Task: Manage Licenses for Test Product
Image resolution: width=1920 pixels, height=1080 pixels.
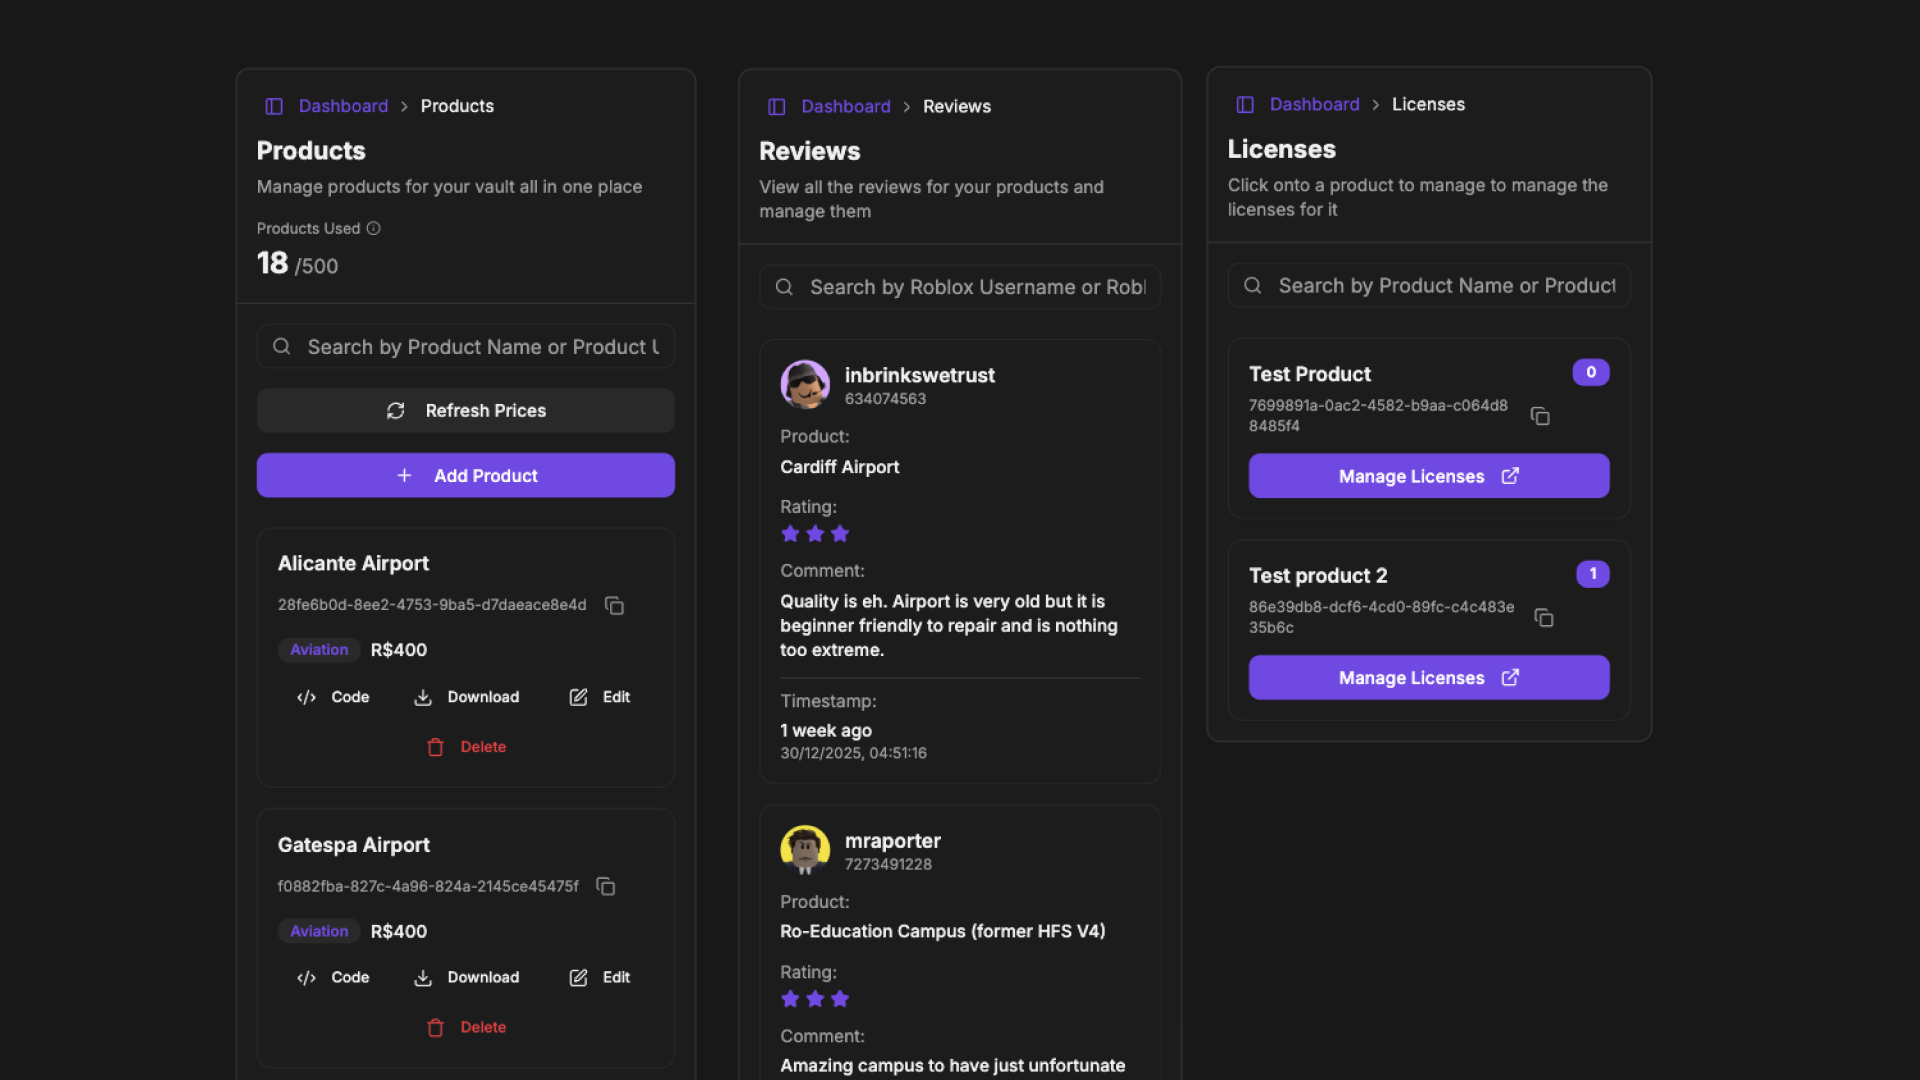Action: [1428, 477]
